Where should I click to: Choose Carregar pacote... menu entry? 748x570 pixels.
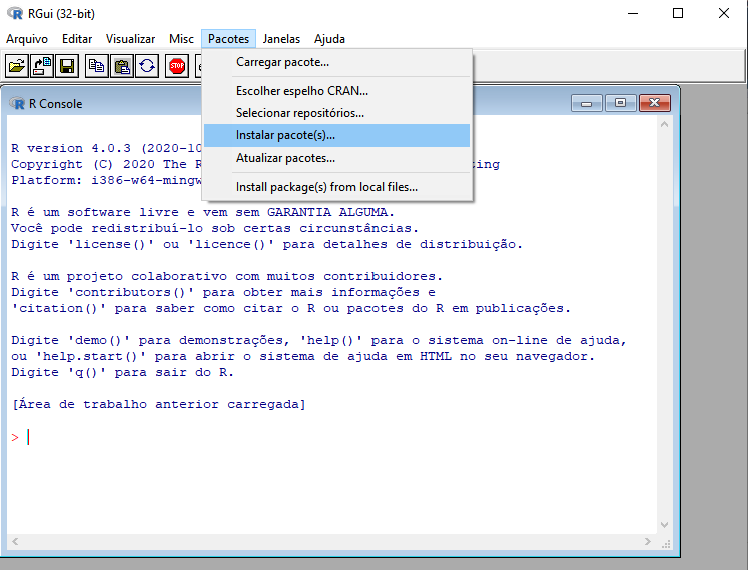[337, 62]
